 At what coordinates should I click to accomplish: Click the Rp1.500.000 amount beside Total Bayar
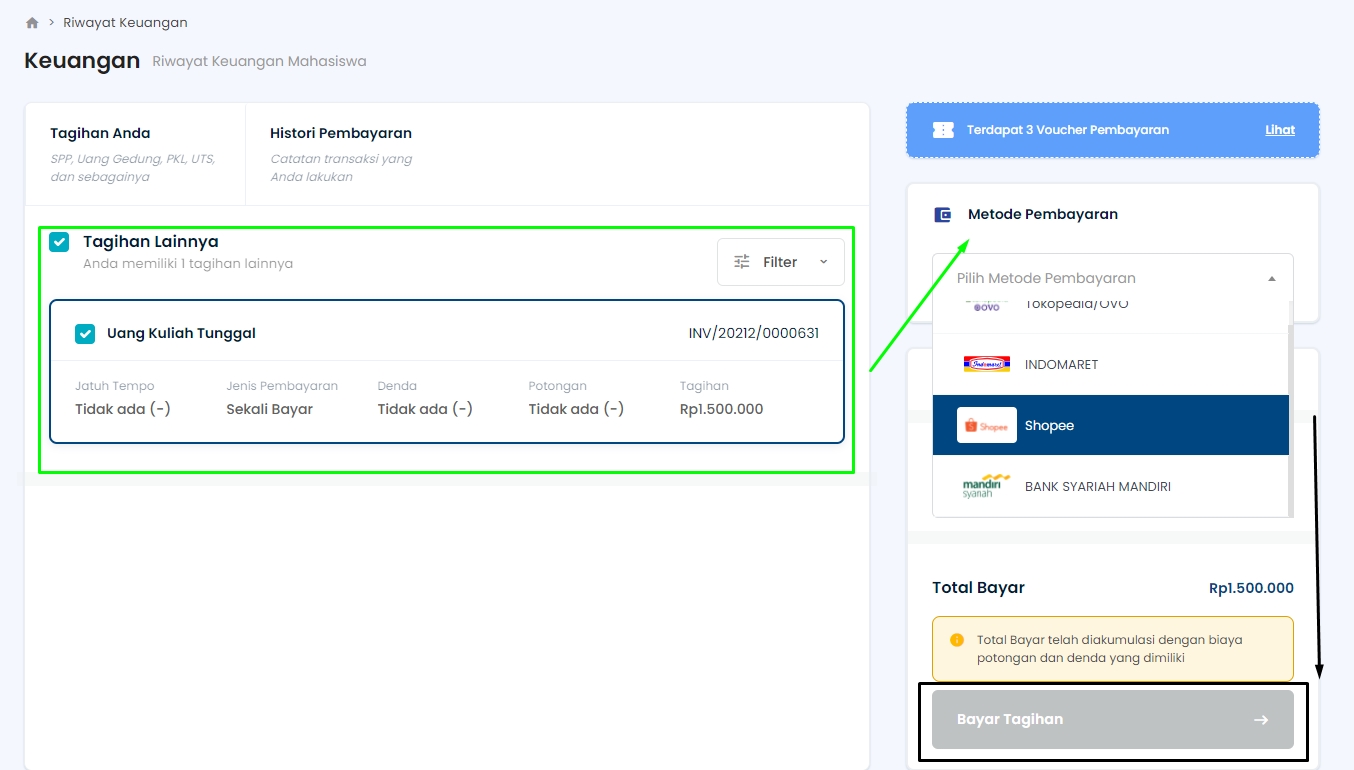click(x=1251, y=588)
